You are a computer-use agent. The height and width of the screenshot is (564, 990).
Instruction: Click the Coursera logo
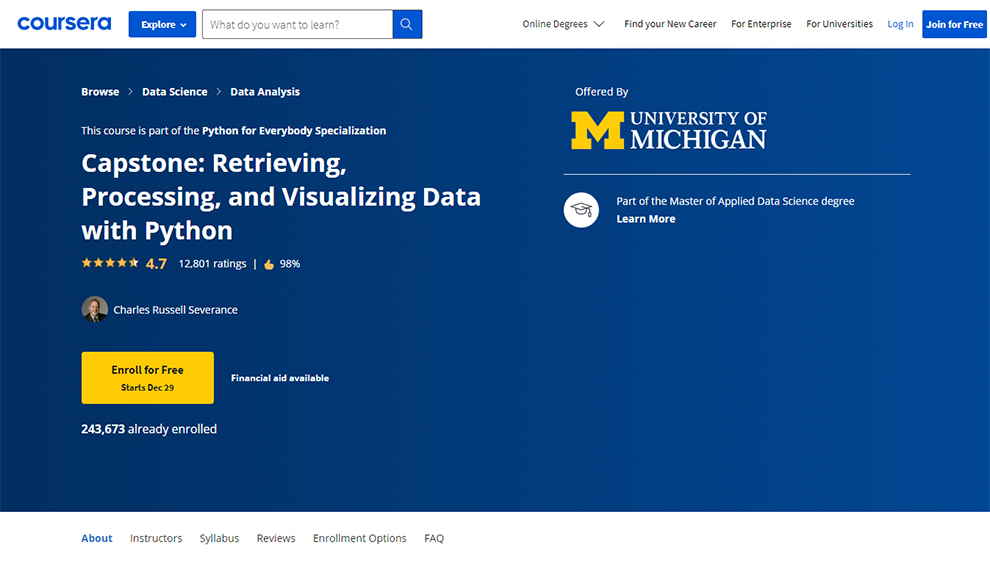[64, 24]
